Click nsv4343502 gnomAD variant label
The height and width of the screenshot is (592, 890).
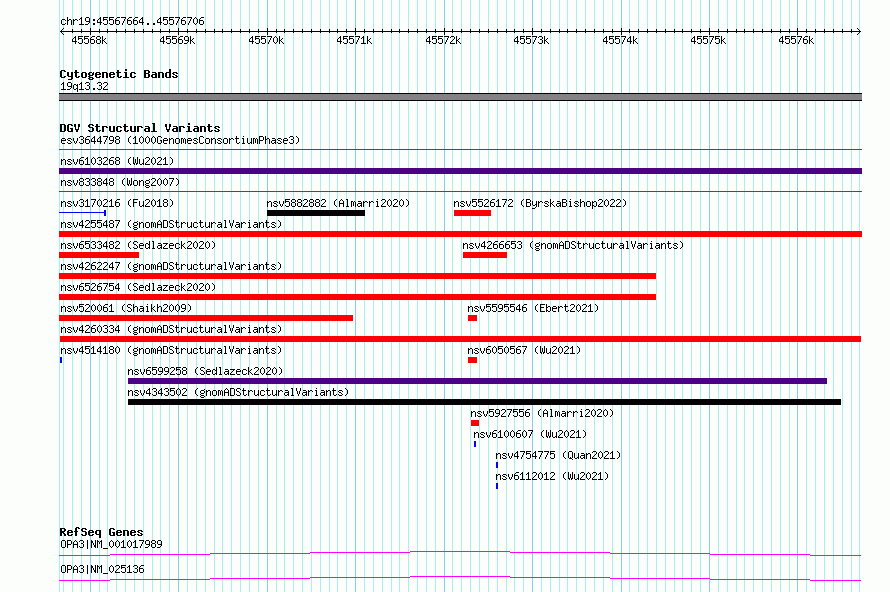click(x=238, y=392)
